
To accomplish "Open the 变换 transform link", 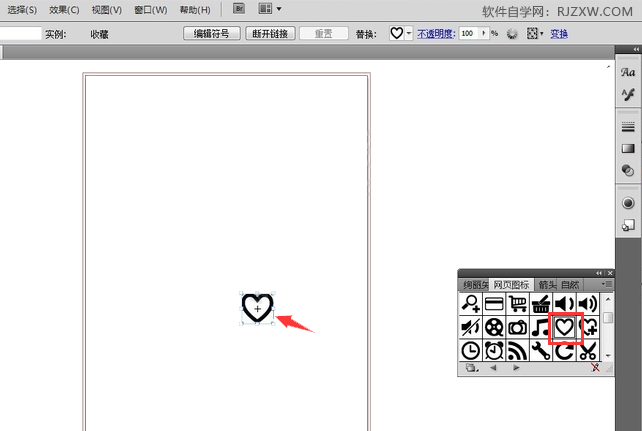I will [x=559, y=34].
